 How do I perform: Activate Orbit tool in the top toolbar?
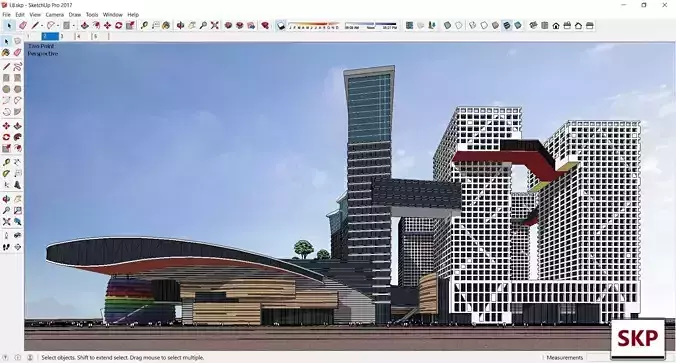tap(181, 25)
